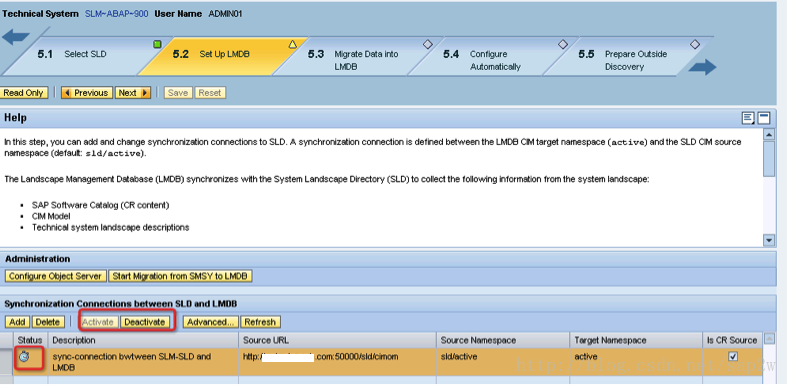Click the ADMIN01 user name
Viewport: 787px width, 385px height.
coord(225,14)
